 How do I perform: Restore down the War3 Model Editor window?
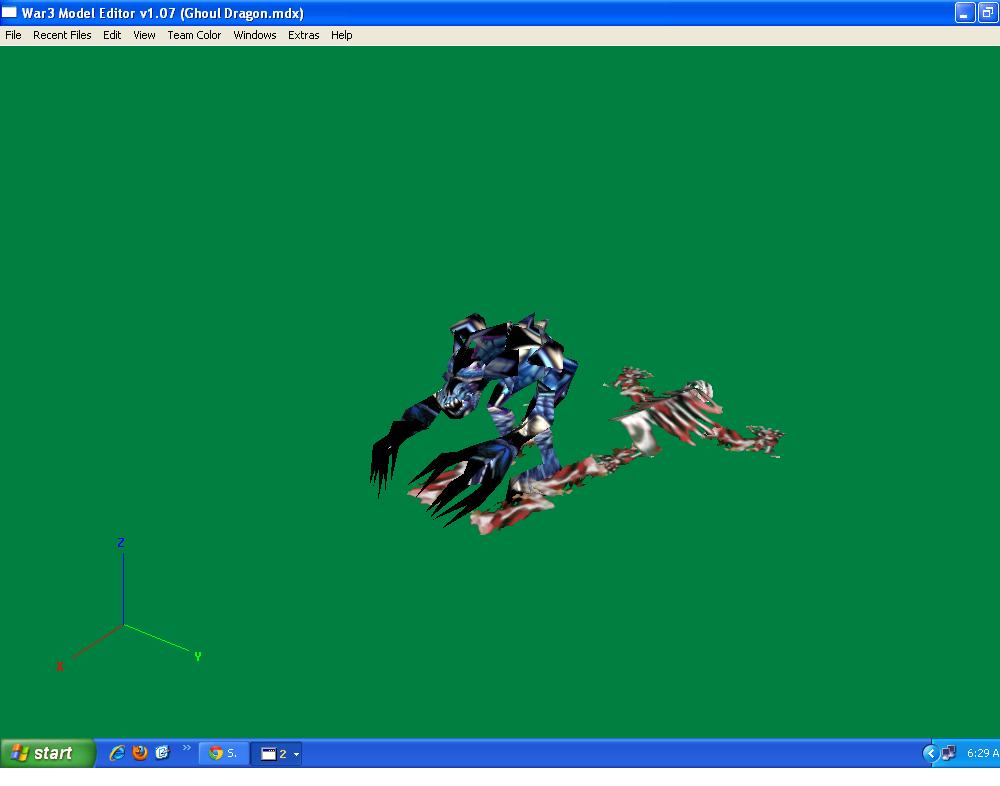(x=988, y=13)
